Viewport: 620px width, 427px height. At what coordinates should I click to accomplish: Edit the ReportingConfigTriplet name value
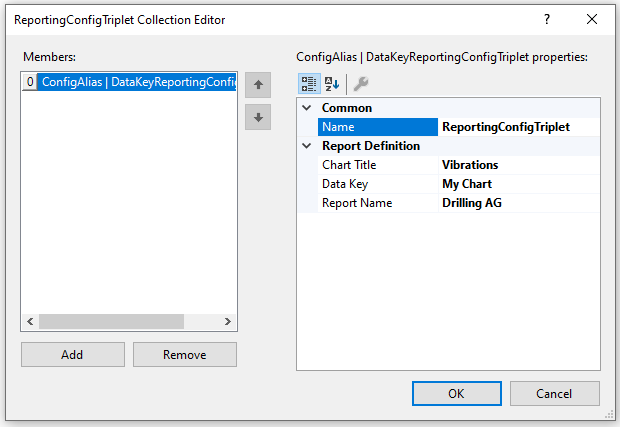tap(519, 127)
